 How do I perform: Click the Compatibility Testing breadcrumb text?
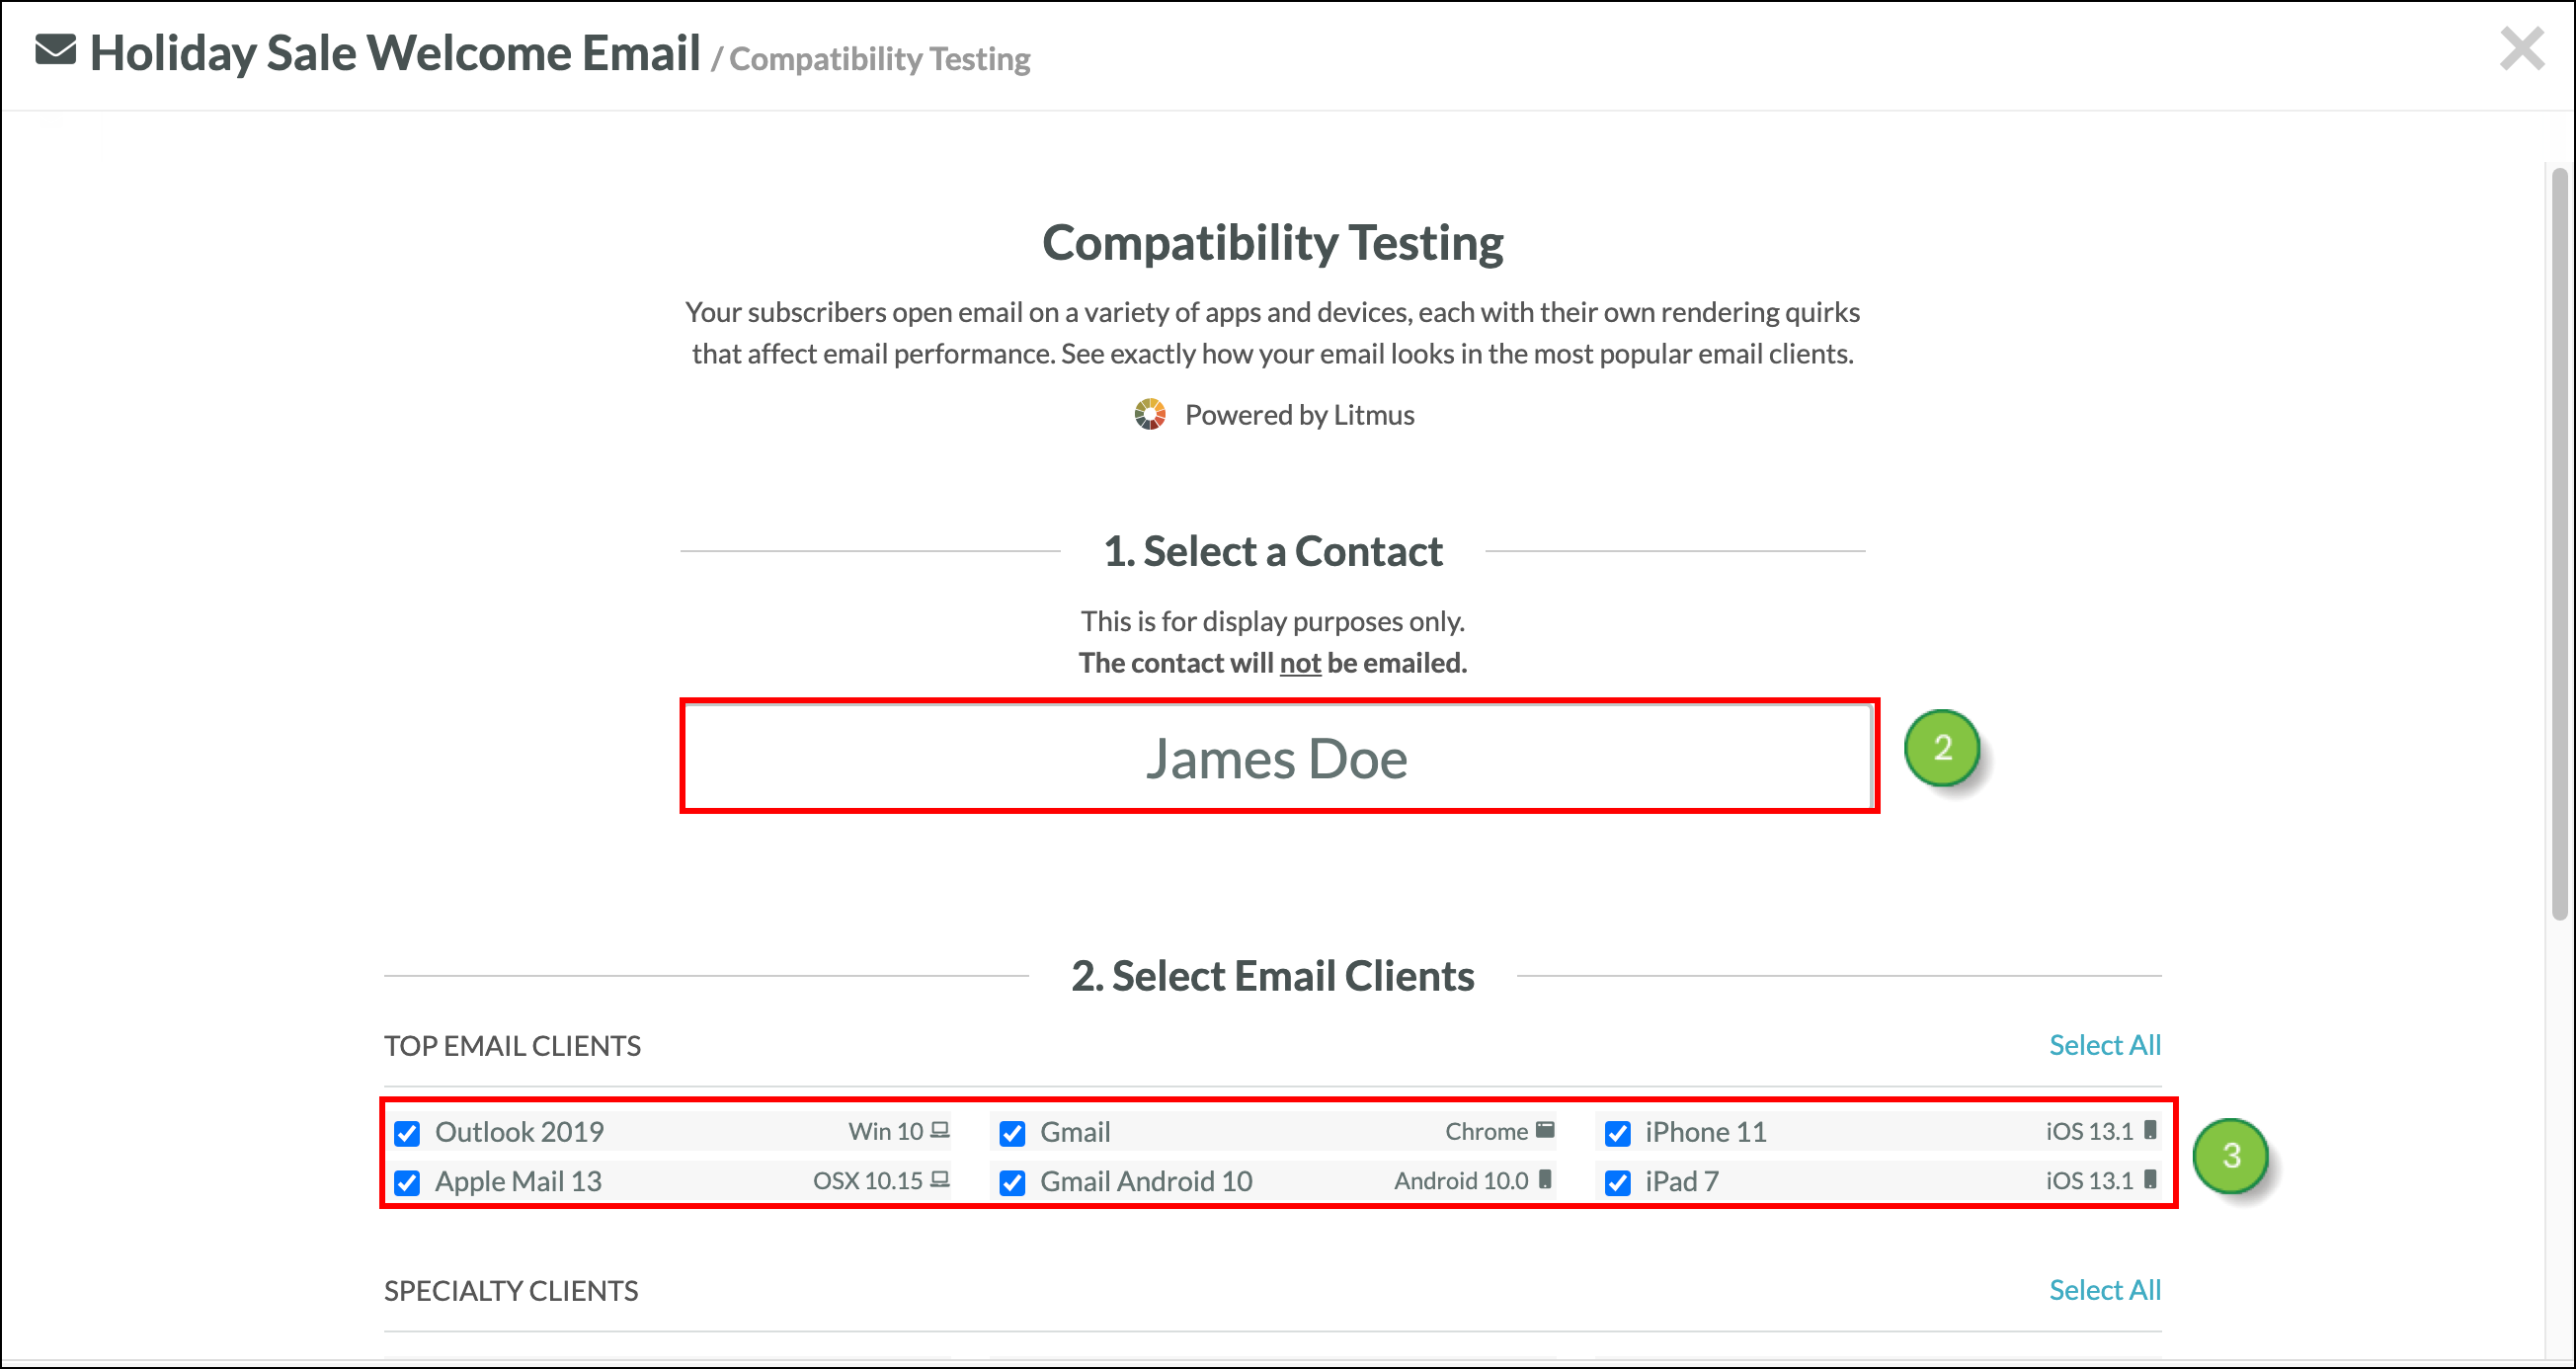[x=879, y=59]
